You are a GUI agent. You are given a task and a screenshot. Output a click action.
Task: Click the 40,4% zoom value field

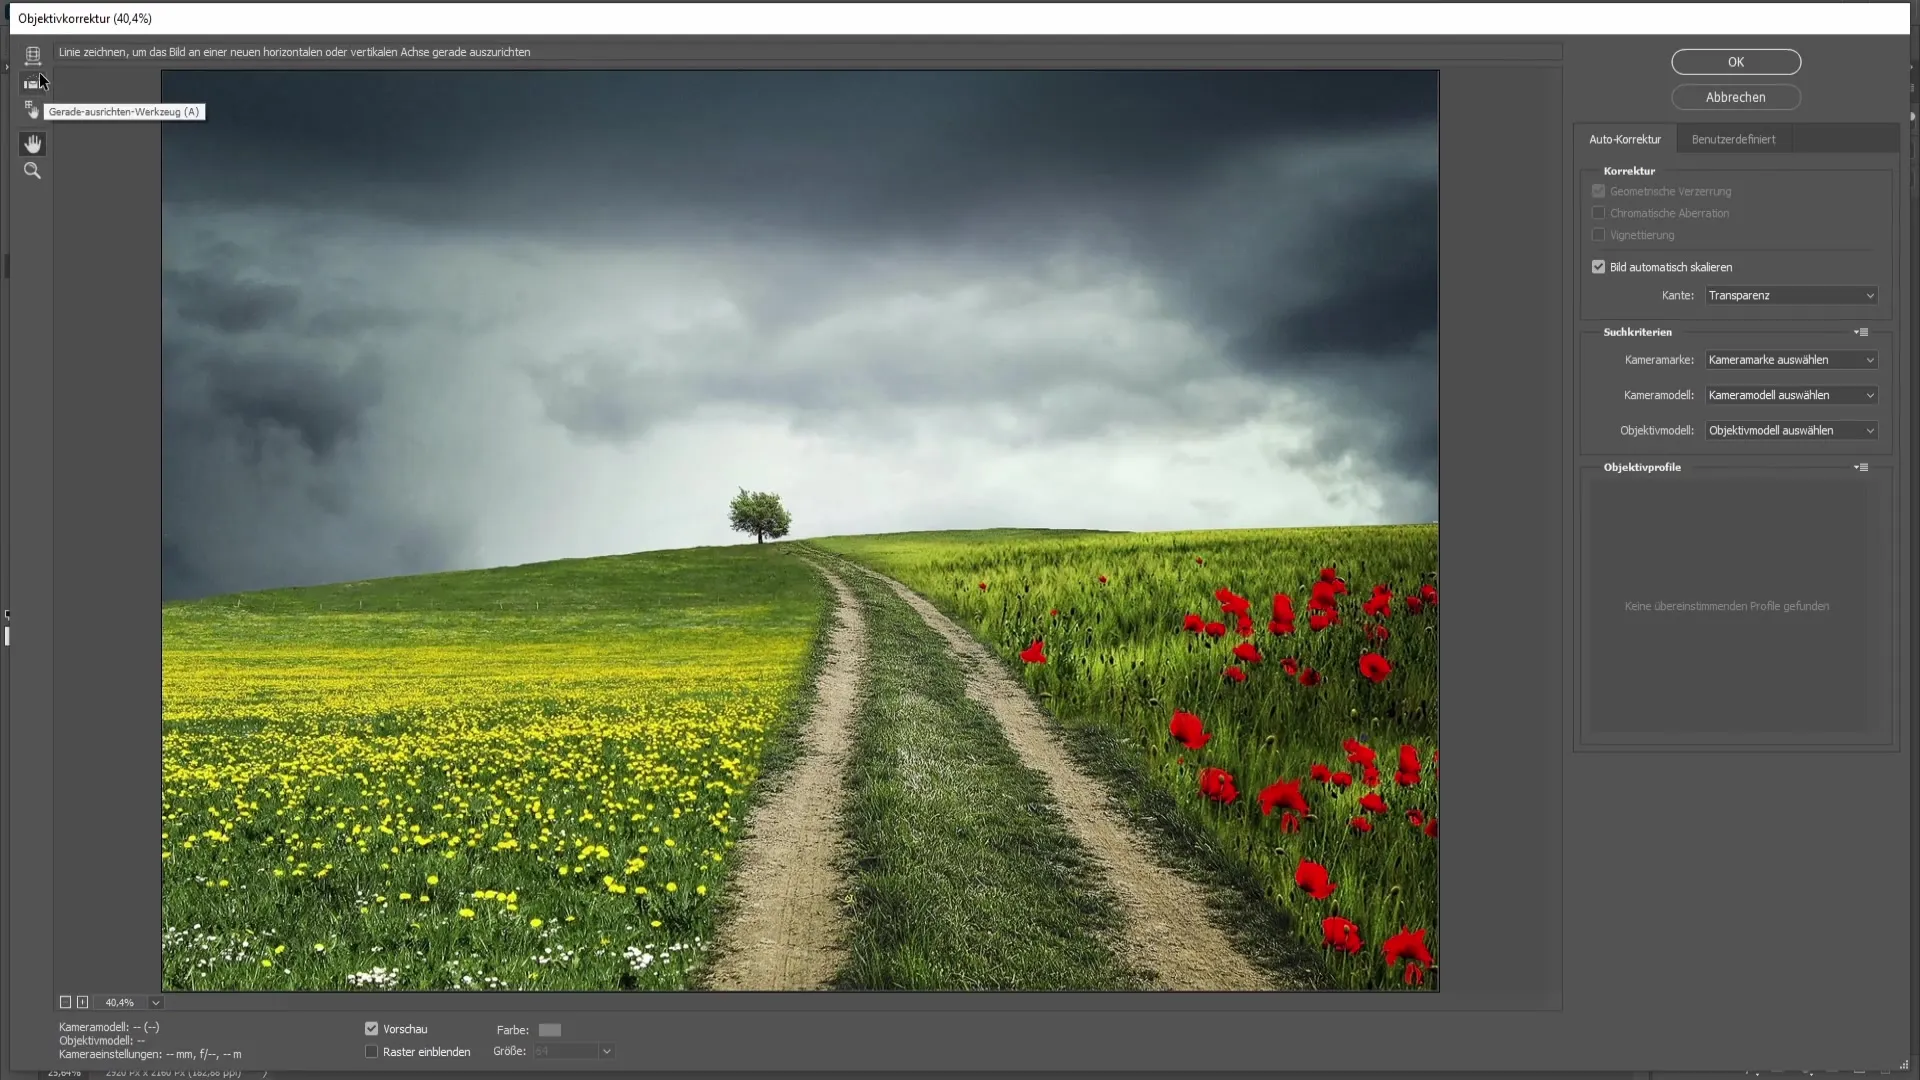(x=120, y=1002)
